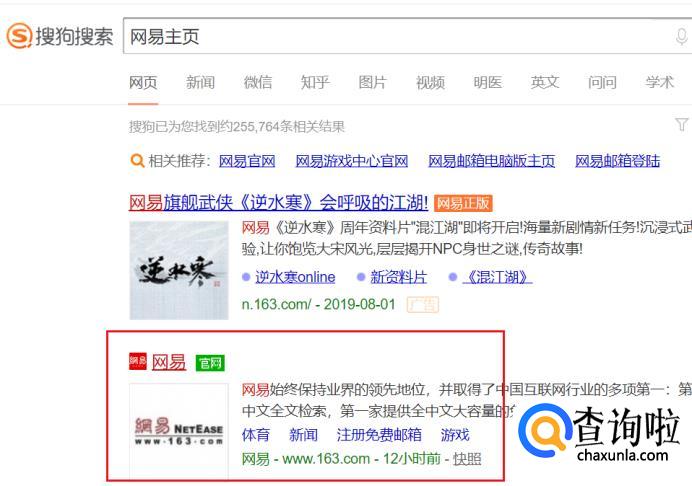
Task: Click the Sogou logo icon
Action: tap(19, 36)
